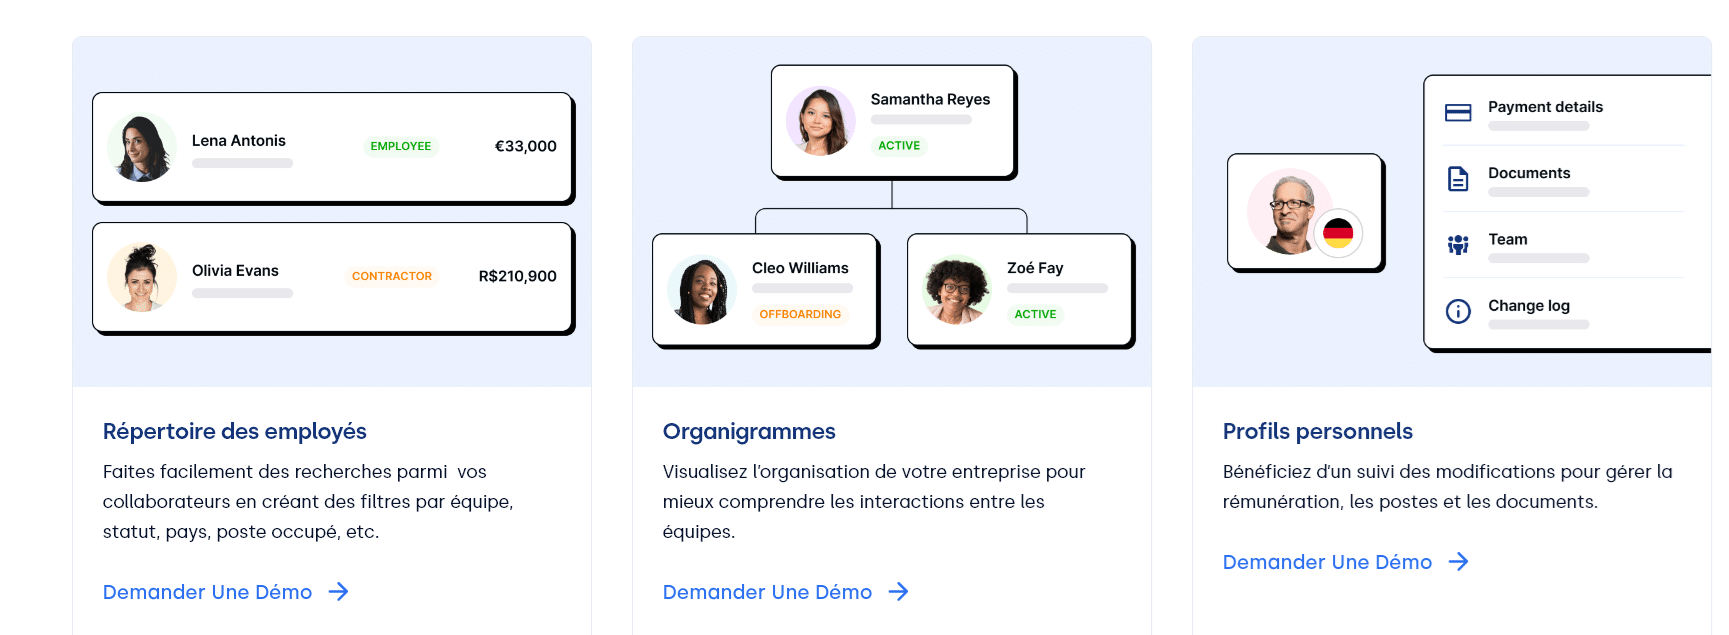Click Demander Une Démo under Répertoire des employés
This screenshot has height=635, width=1729.
point(206,592)
